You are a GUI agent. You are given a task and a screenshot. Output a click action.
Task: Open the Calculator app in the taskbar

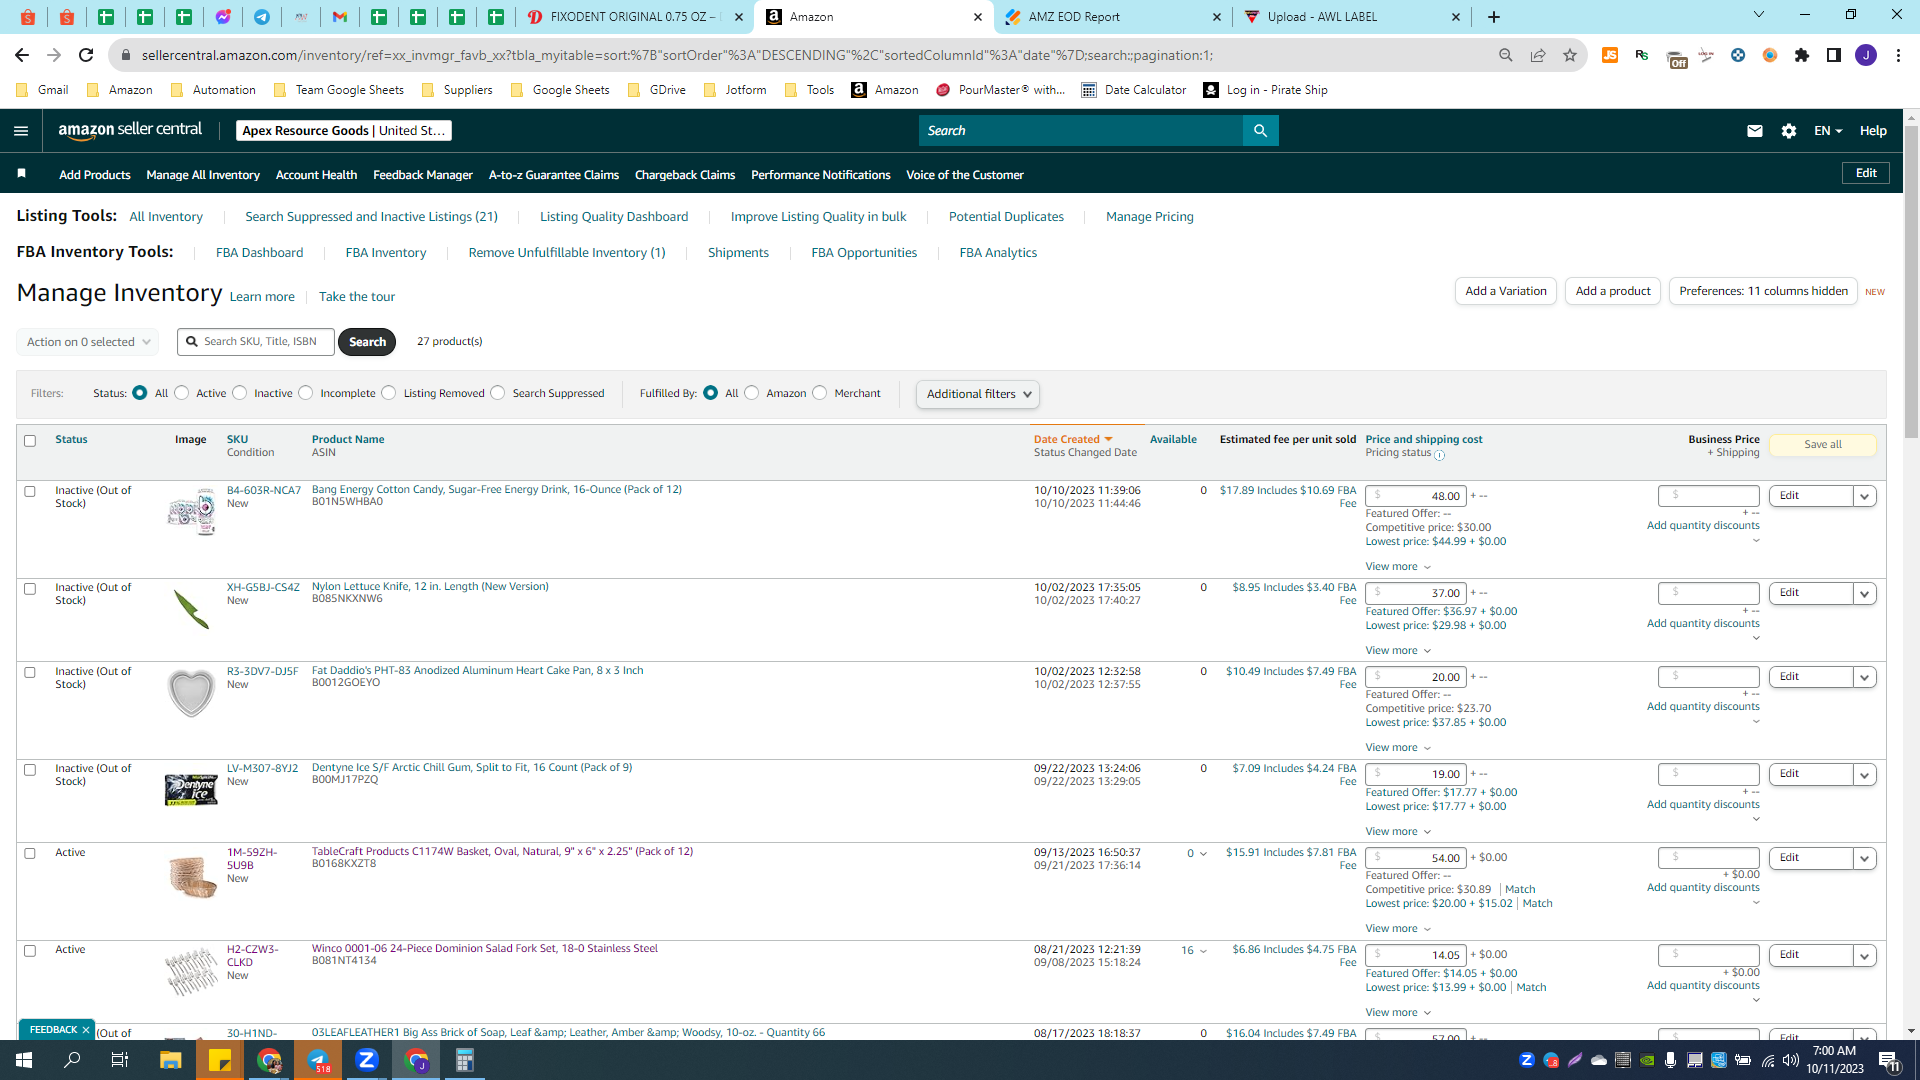(465, 1060)
